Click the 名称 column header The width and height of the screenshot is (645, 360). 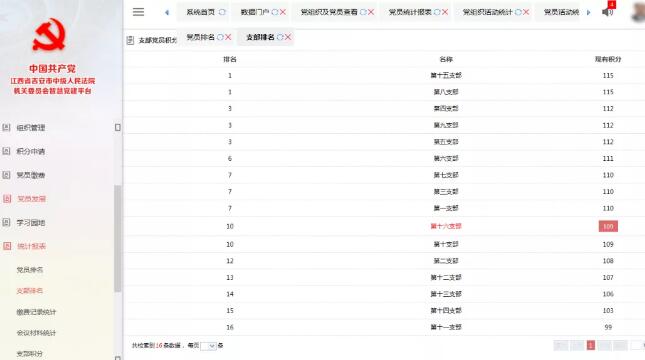coord(446,59)
